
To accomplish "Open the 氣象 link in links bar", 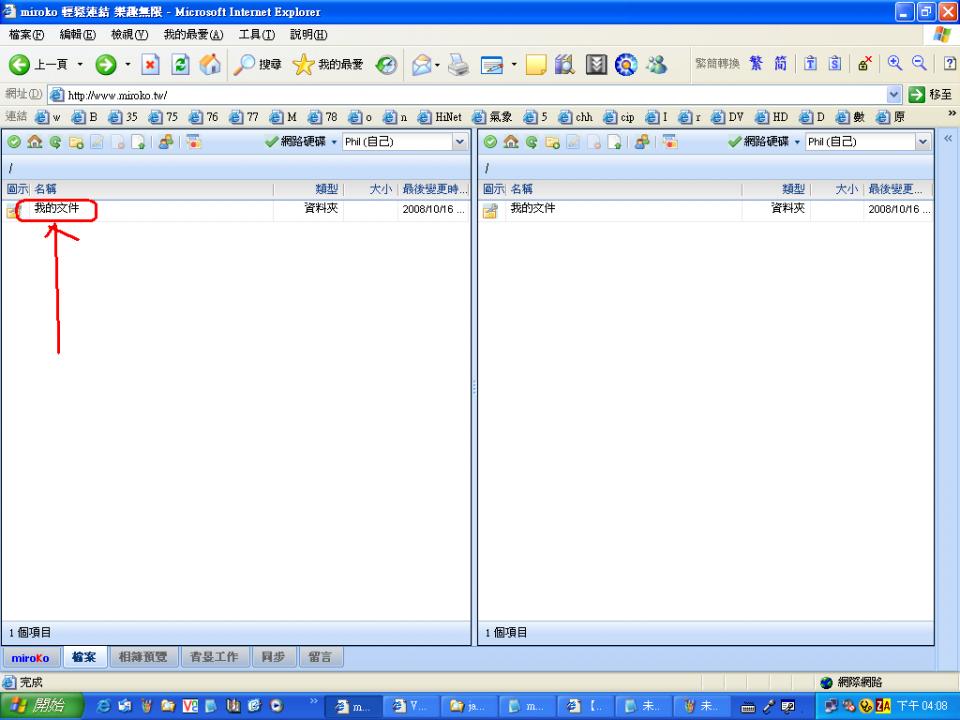I will click(493, 117).
